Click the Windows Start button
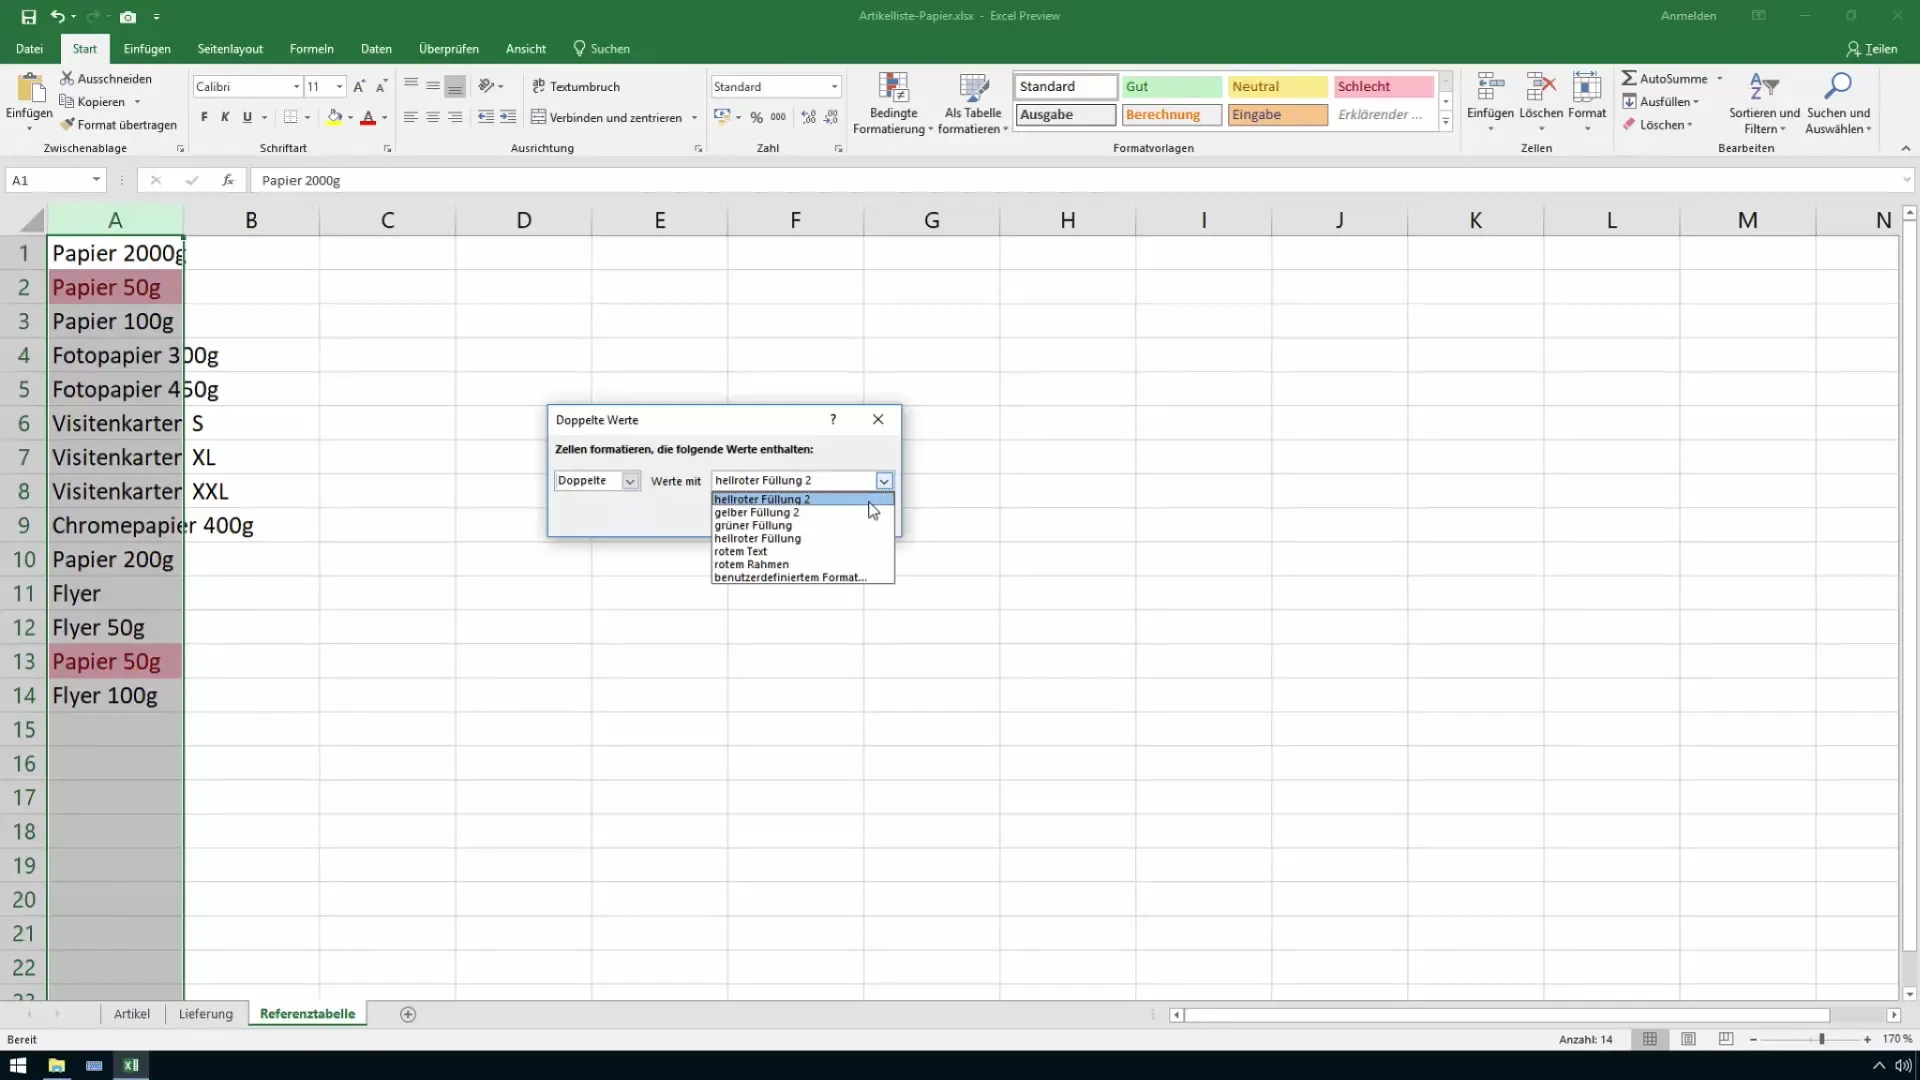This screenshot has width=1920, height=1080. pos(18,1065)
